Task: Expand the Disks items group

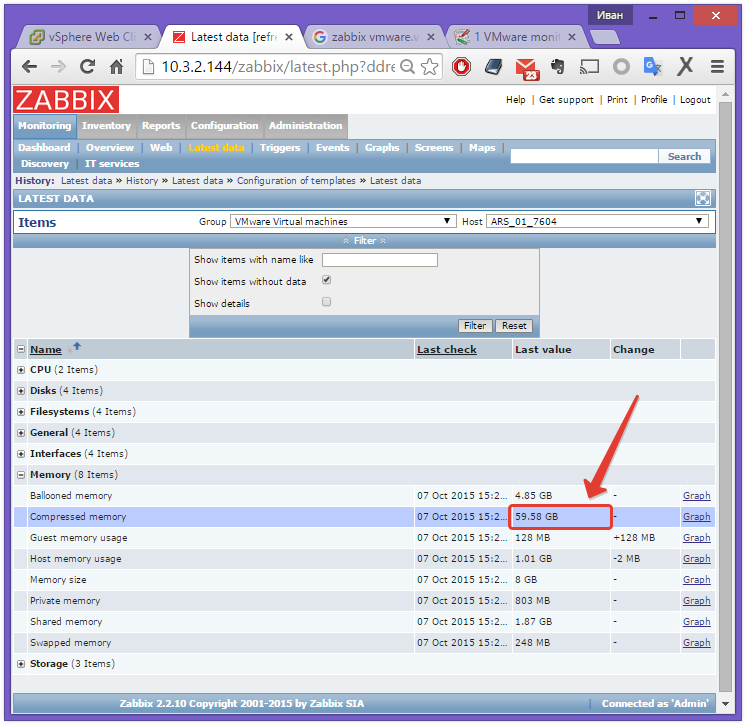Action: (21, 391)
